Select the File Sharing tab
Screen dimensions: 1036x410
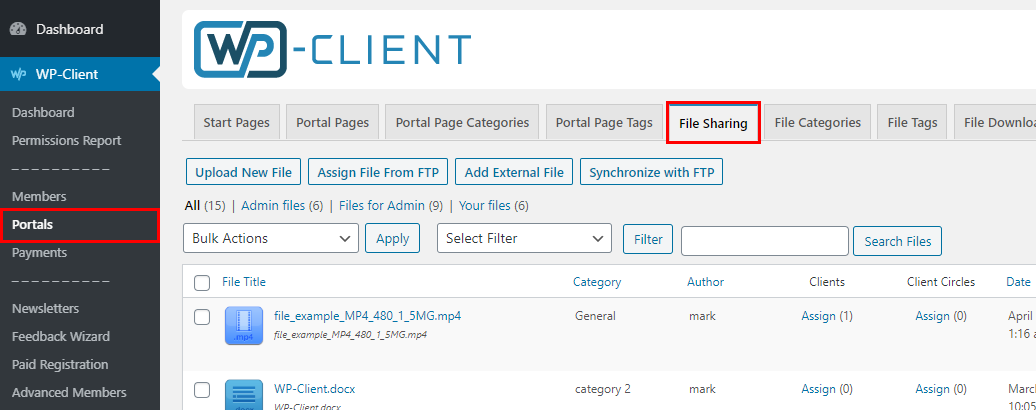point(714,123)
